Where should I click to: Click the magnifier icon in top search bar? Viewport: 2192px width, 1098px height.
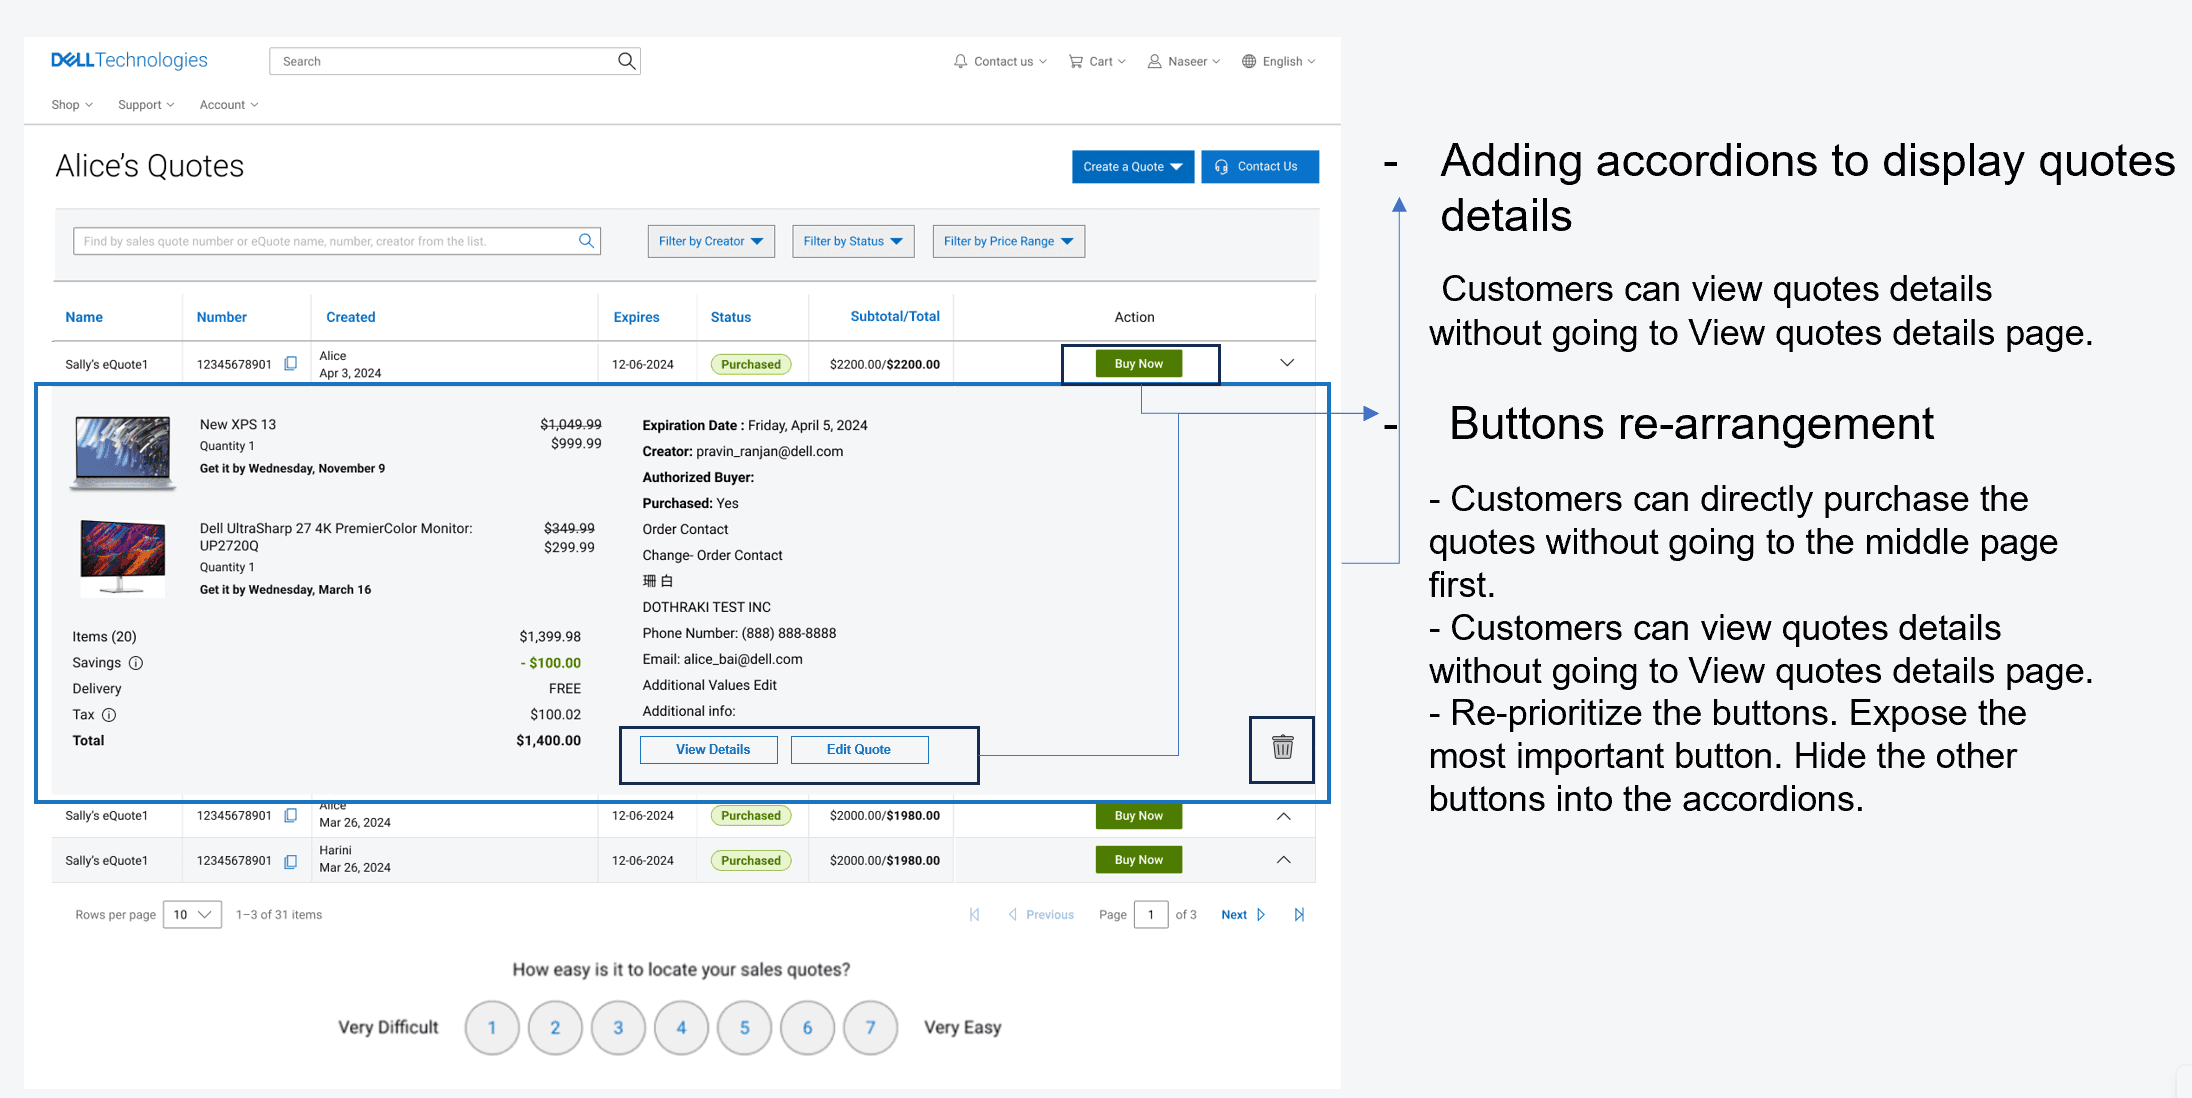(626, 61)
